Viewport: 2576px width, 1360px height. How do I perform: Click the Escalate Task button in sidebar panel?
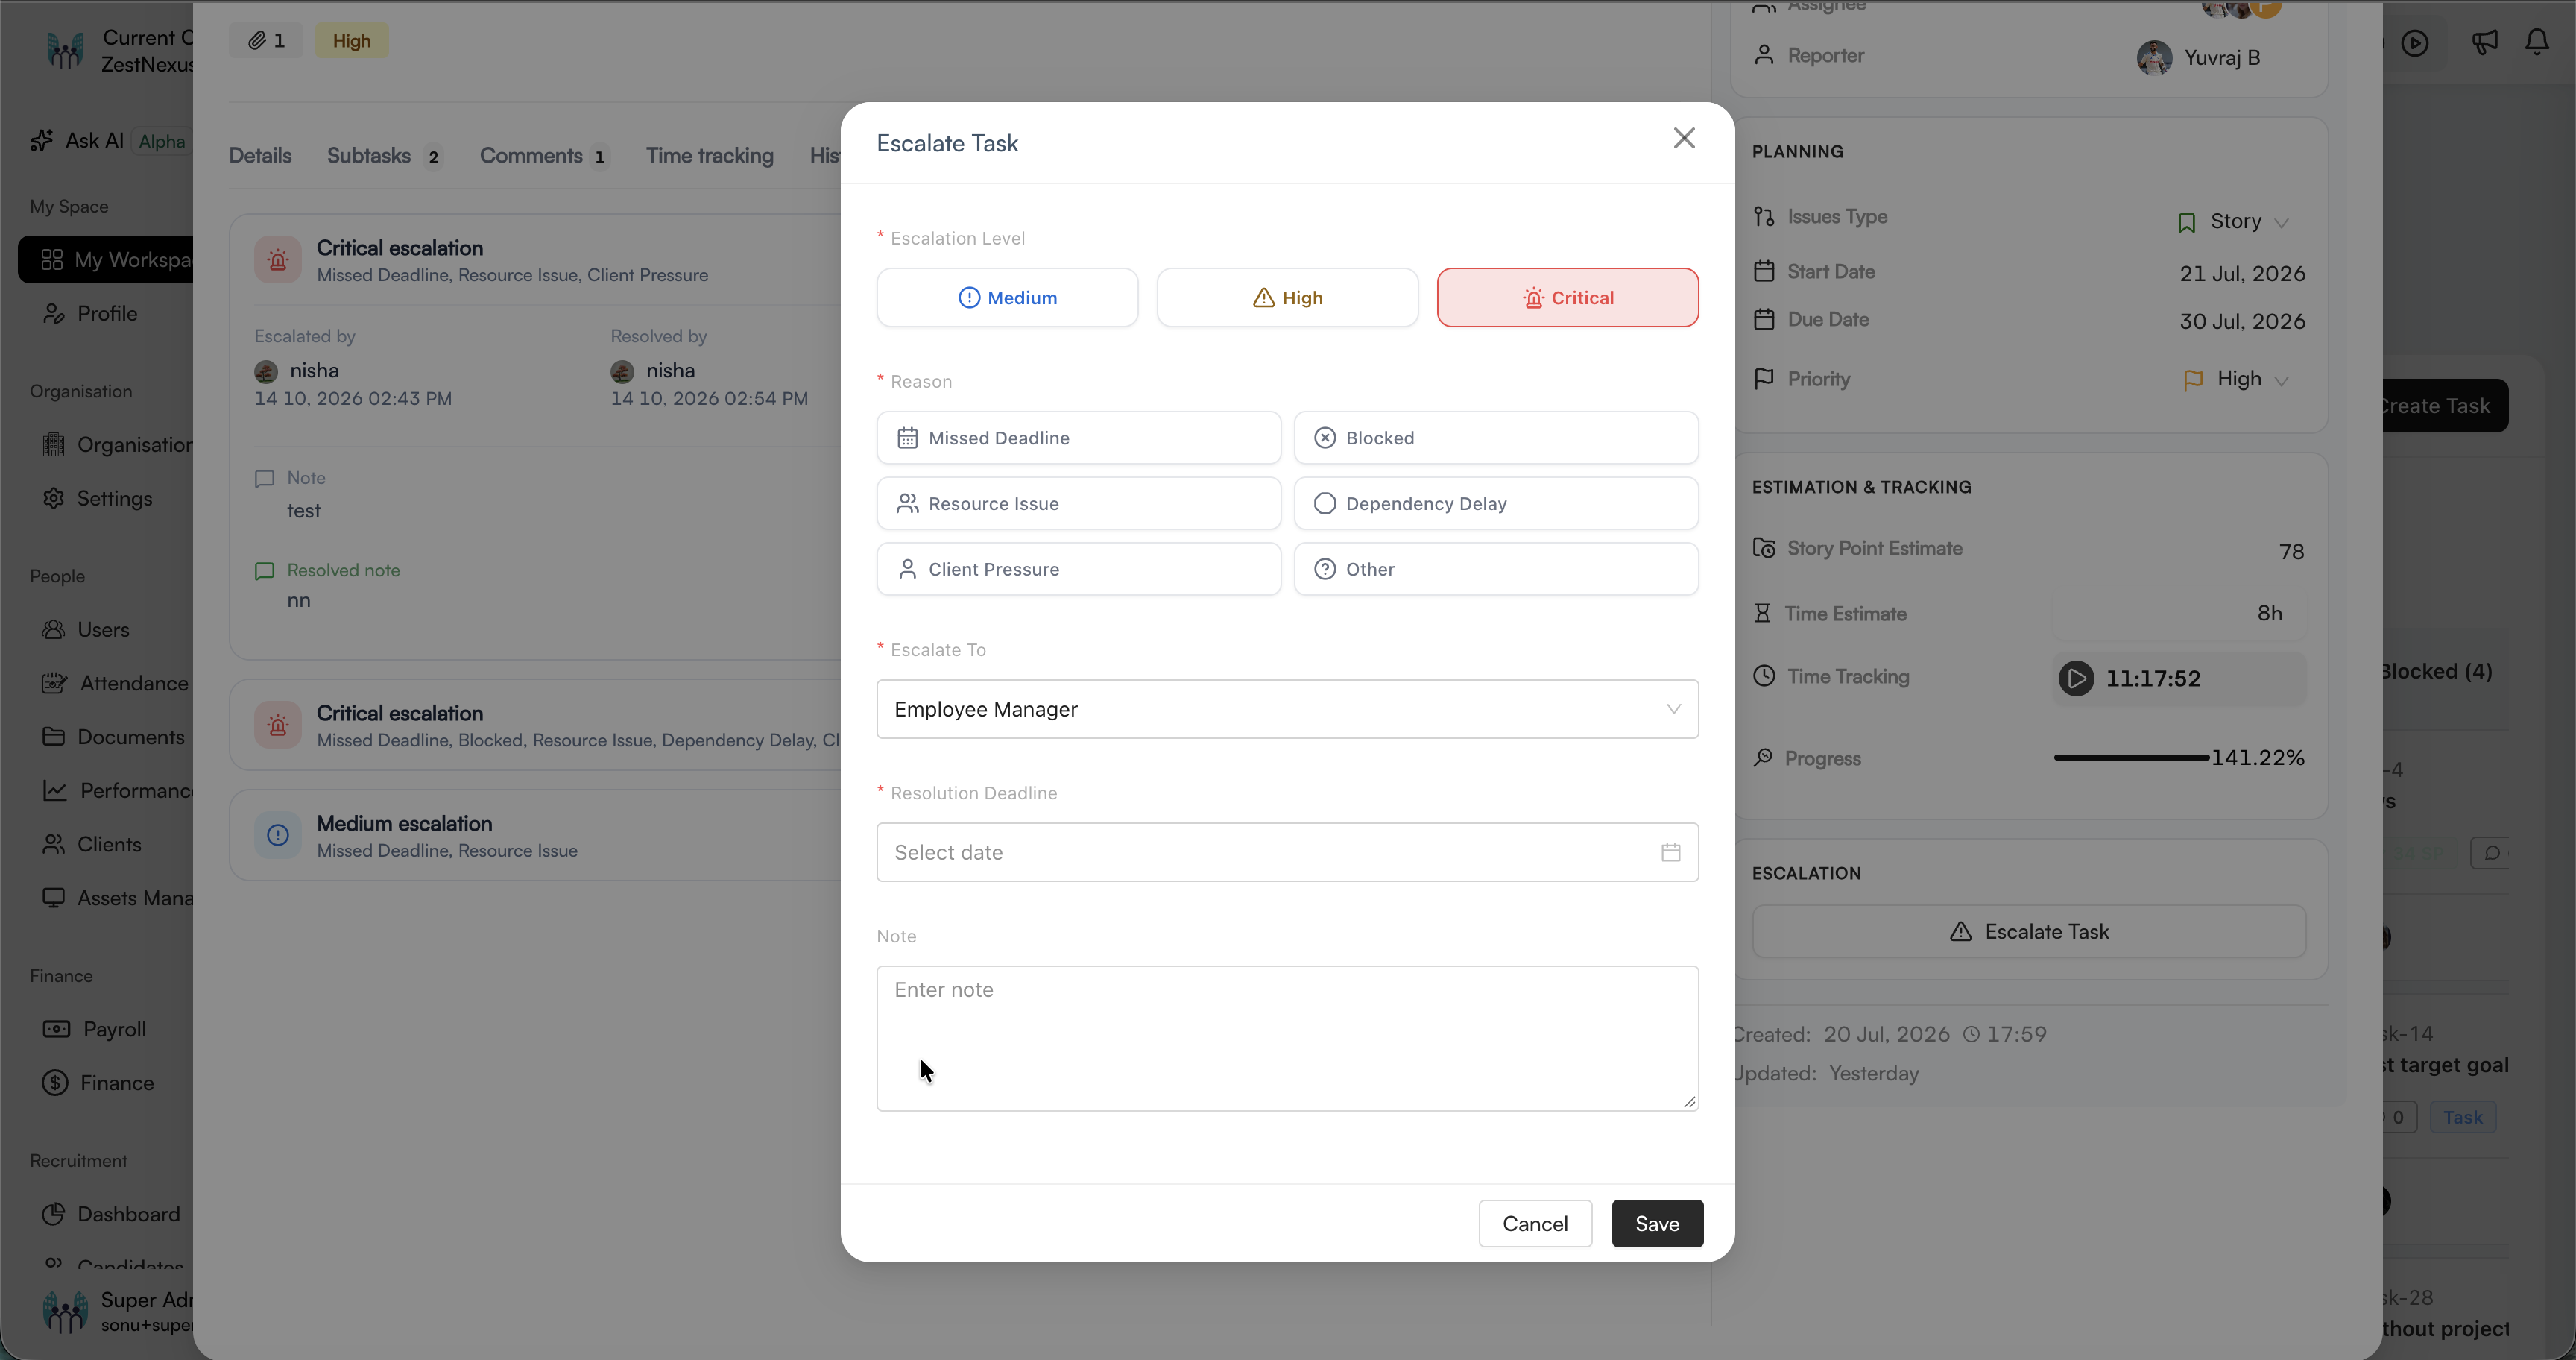point(2029,932)
